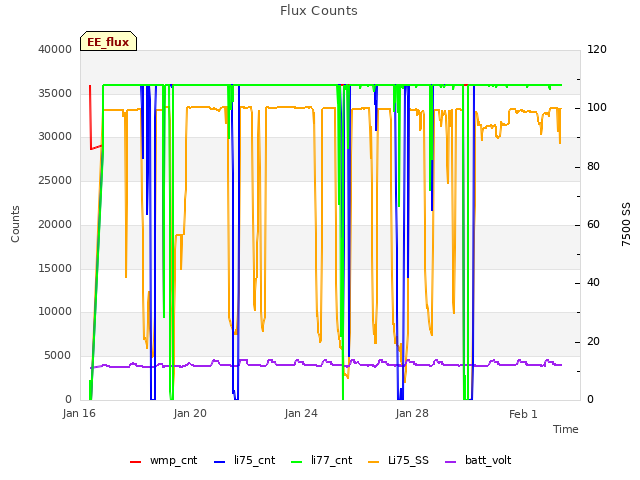Click the purple batt_volt legend swatch

[450, 462]
